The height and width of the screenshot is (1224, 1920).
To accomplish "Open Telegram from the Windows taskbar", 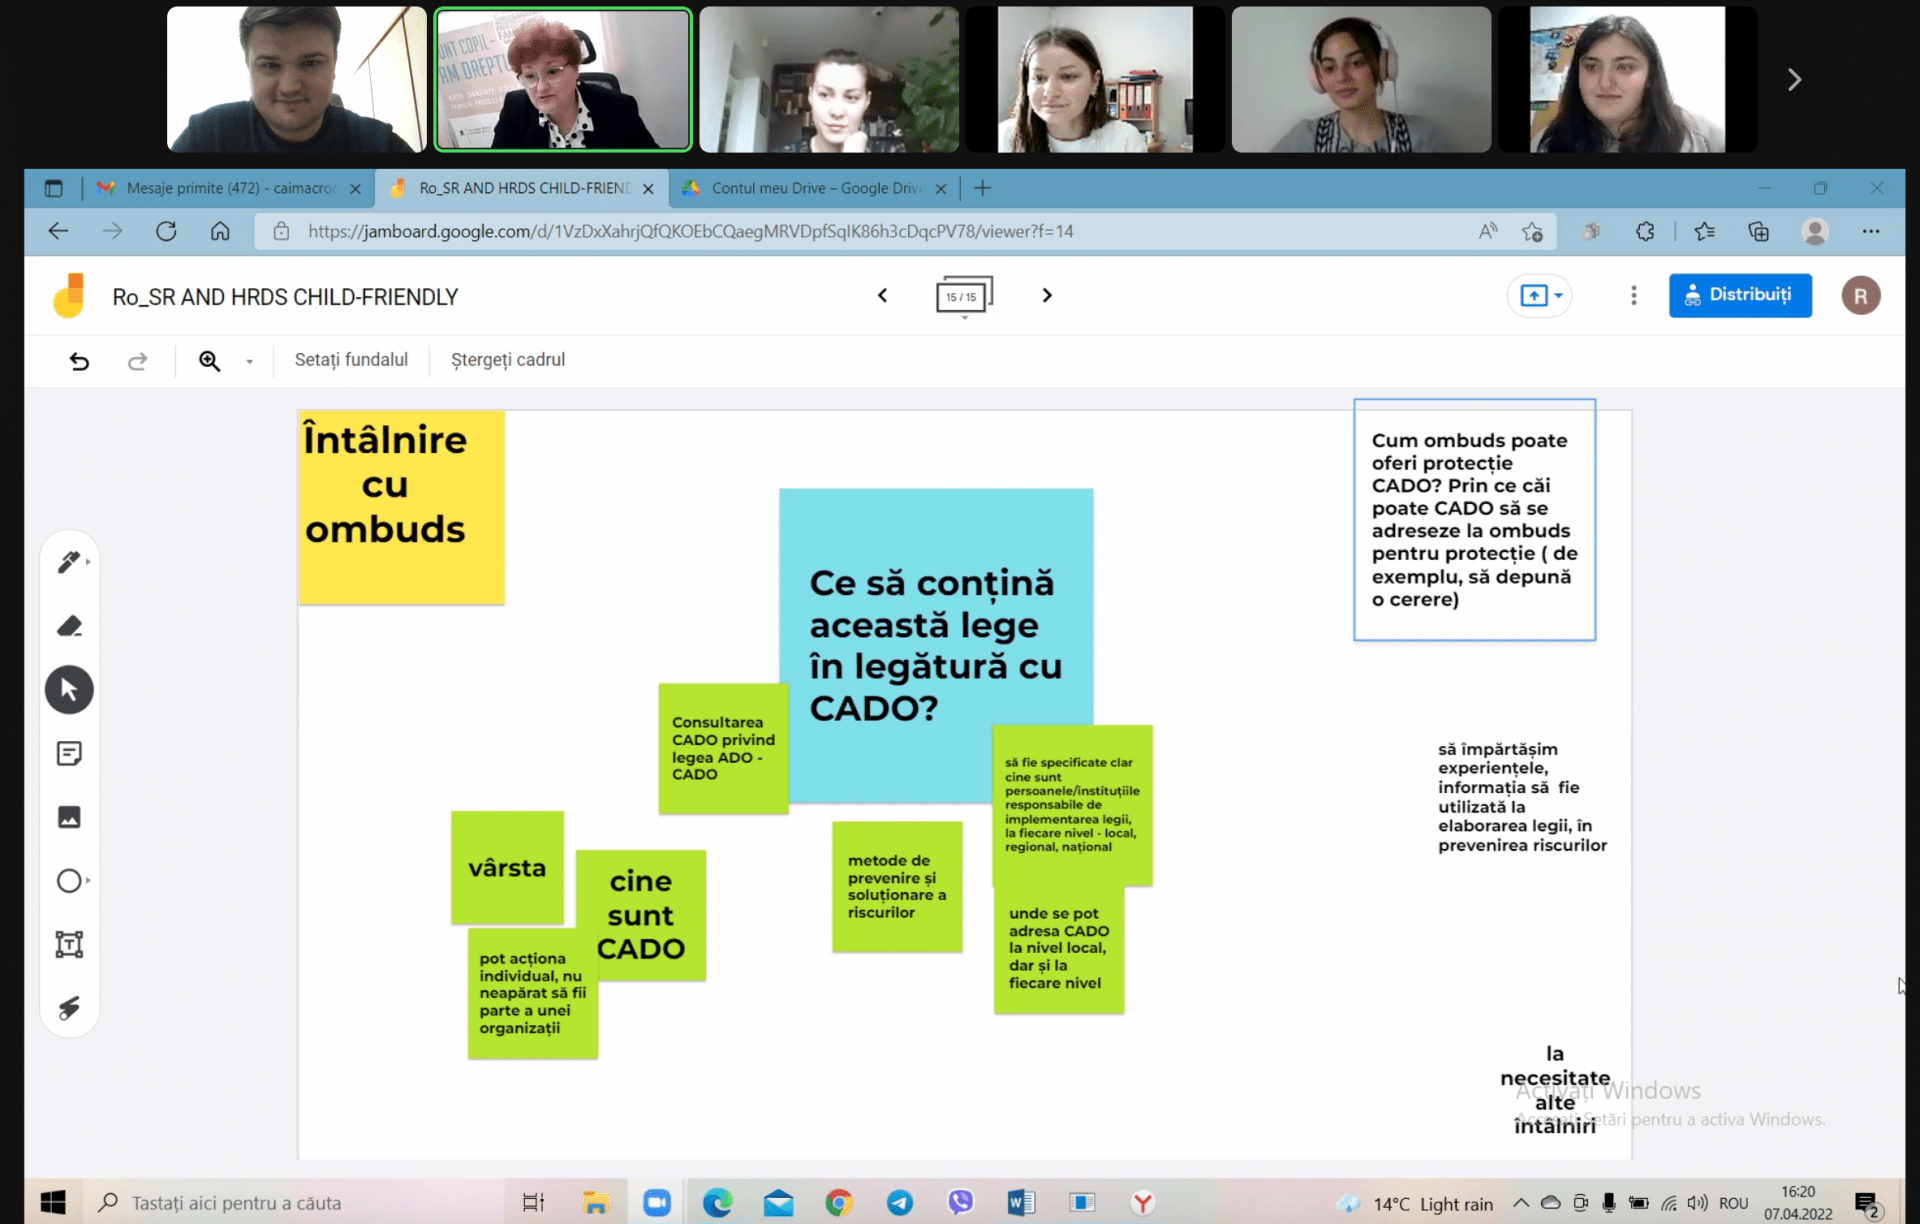I will [x=900, y=1202].
